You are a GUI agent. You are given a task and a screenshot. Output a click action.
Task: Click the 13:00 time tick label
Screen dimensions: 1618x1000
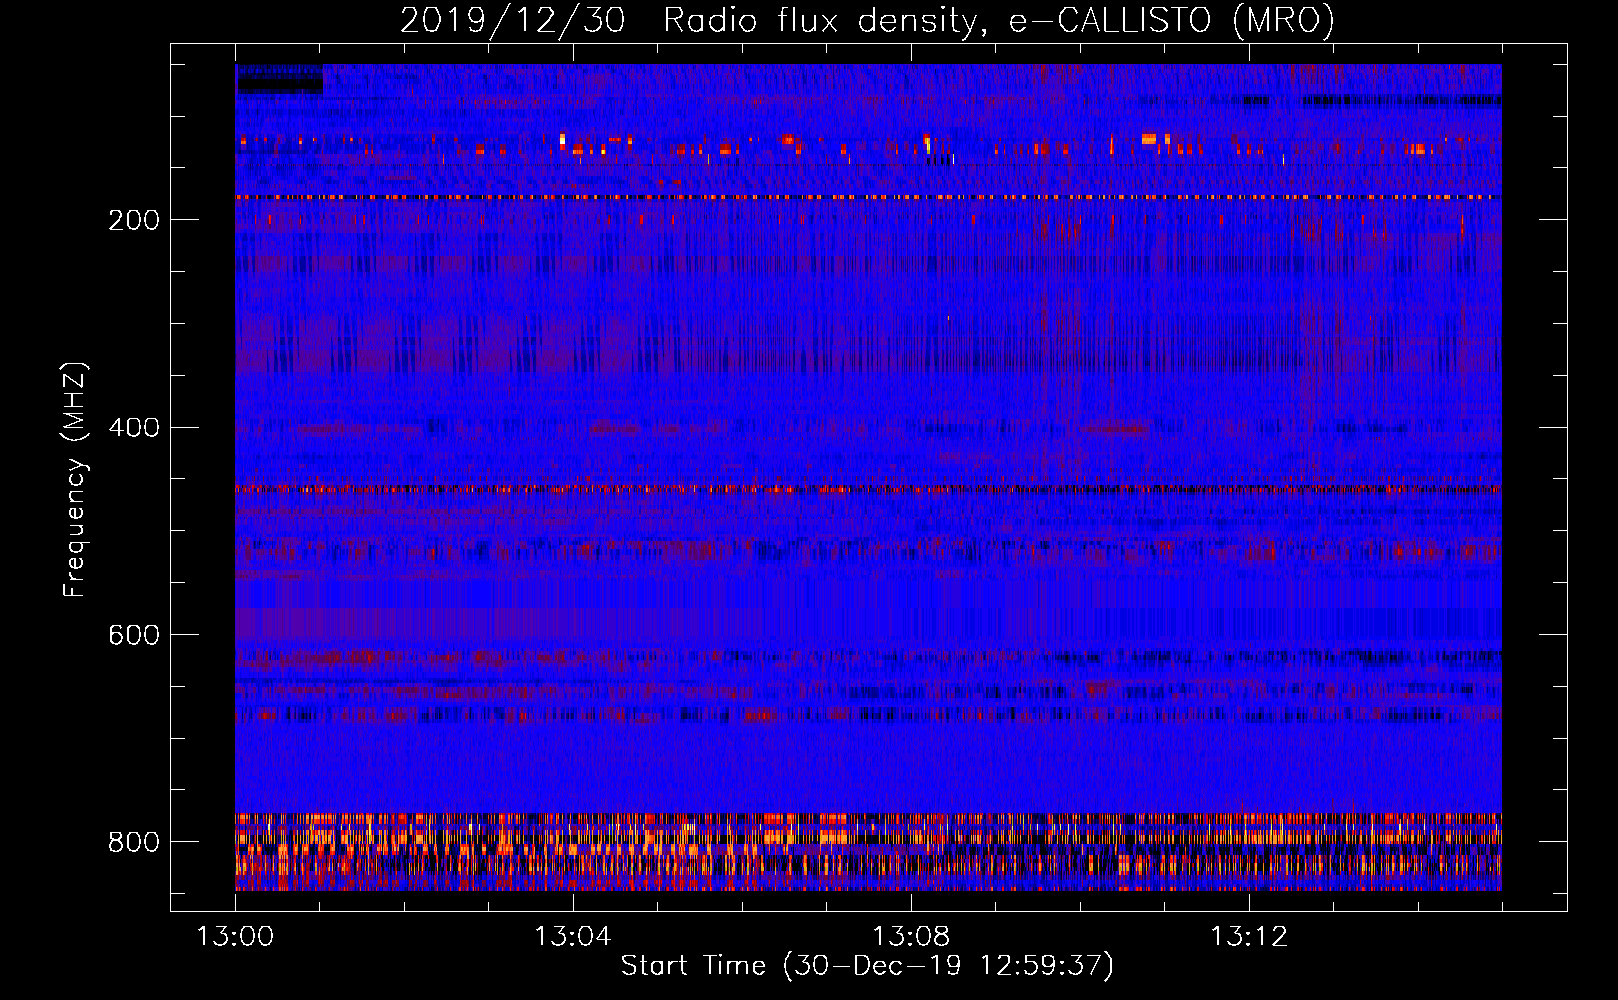(235, 937)
